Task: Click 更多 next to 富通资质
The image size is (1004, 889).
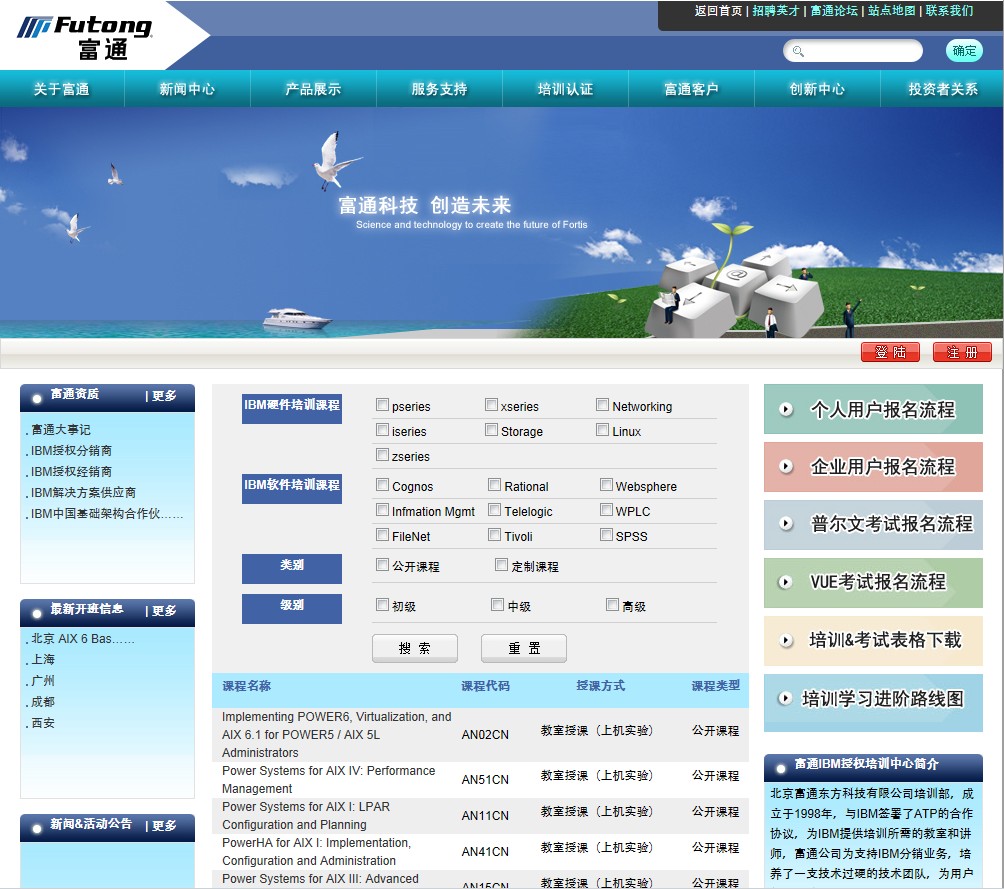Action: click(x=164, y=396)
